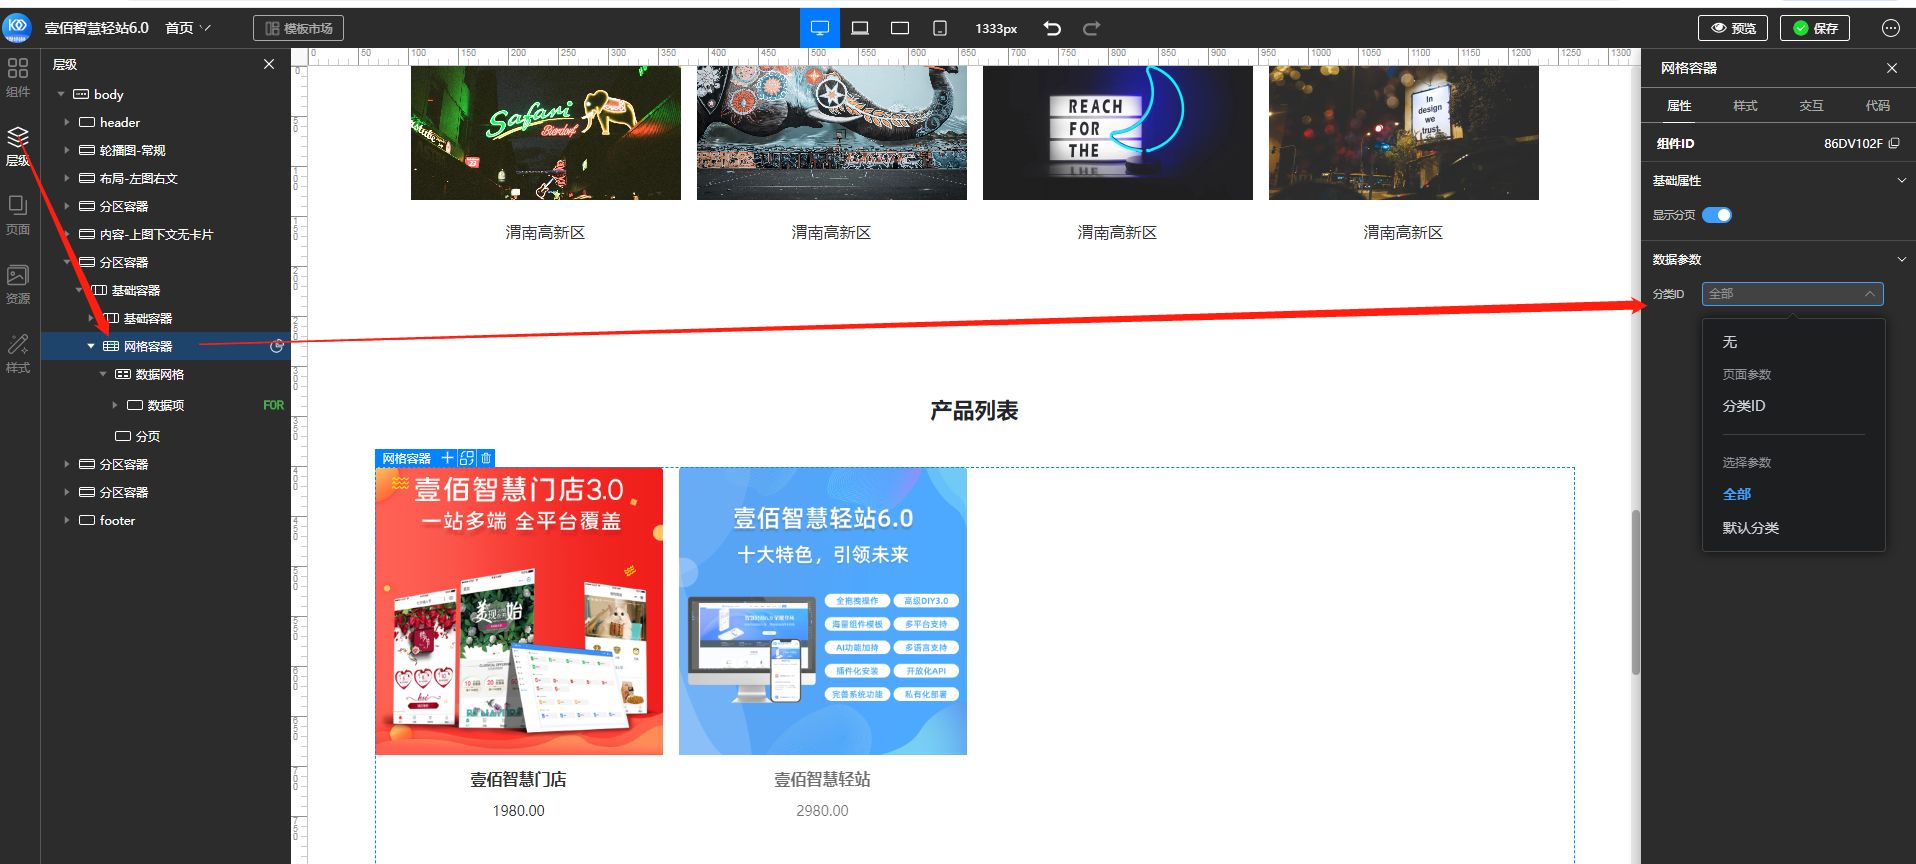This screenshot has width=1916, height=864.
Task: Open the 层级 layers sidebar panel
Action: point(18,146)
